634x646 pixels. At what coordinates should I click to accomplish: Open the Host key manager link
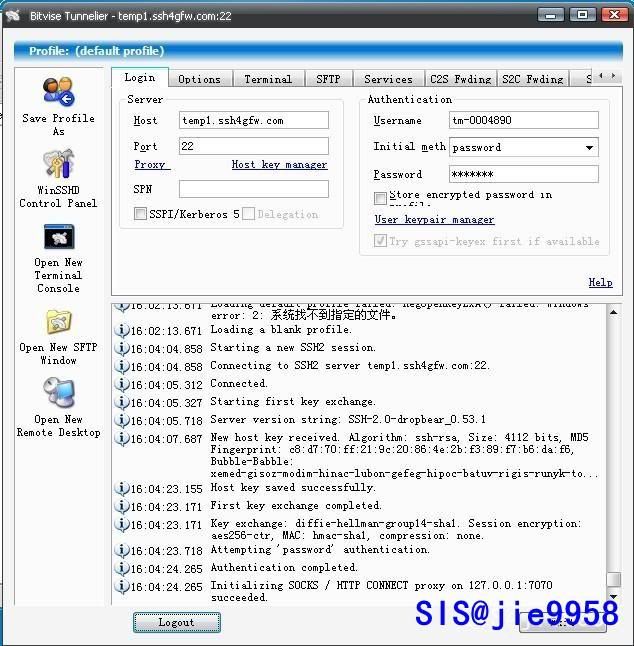pos(279,165)
